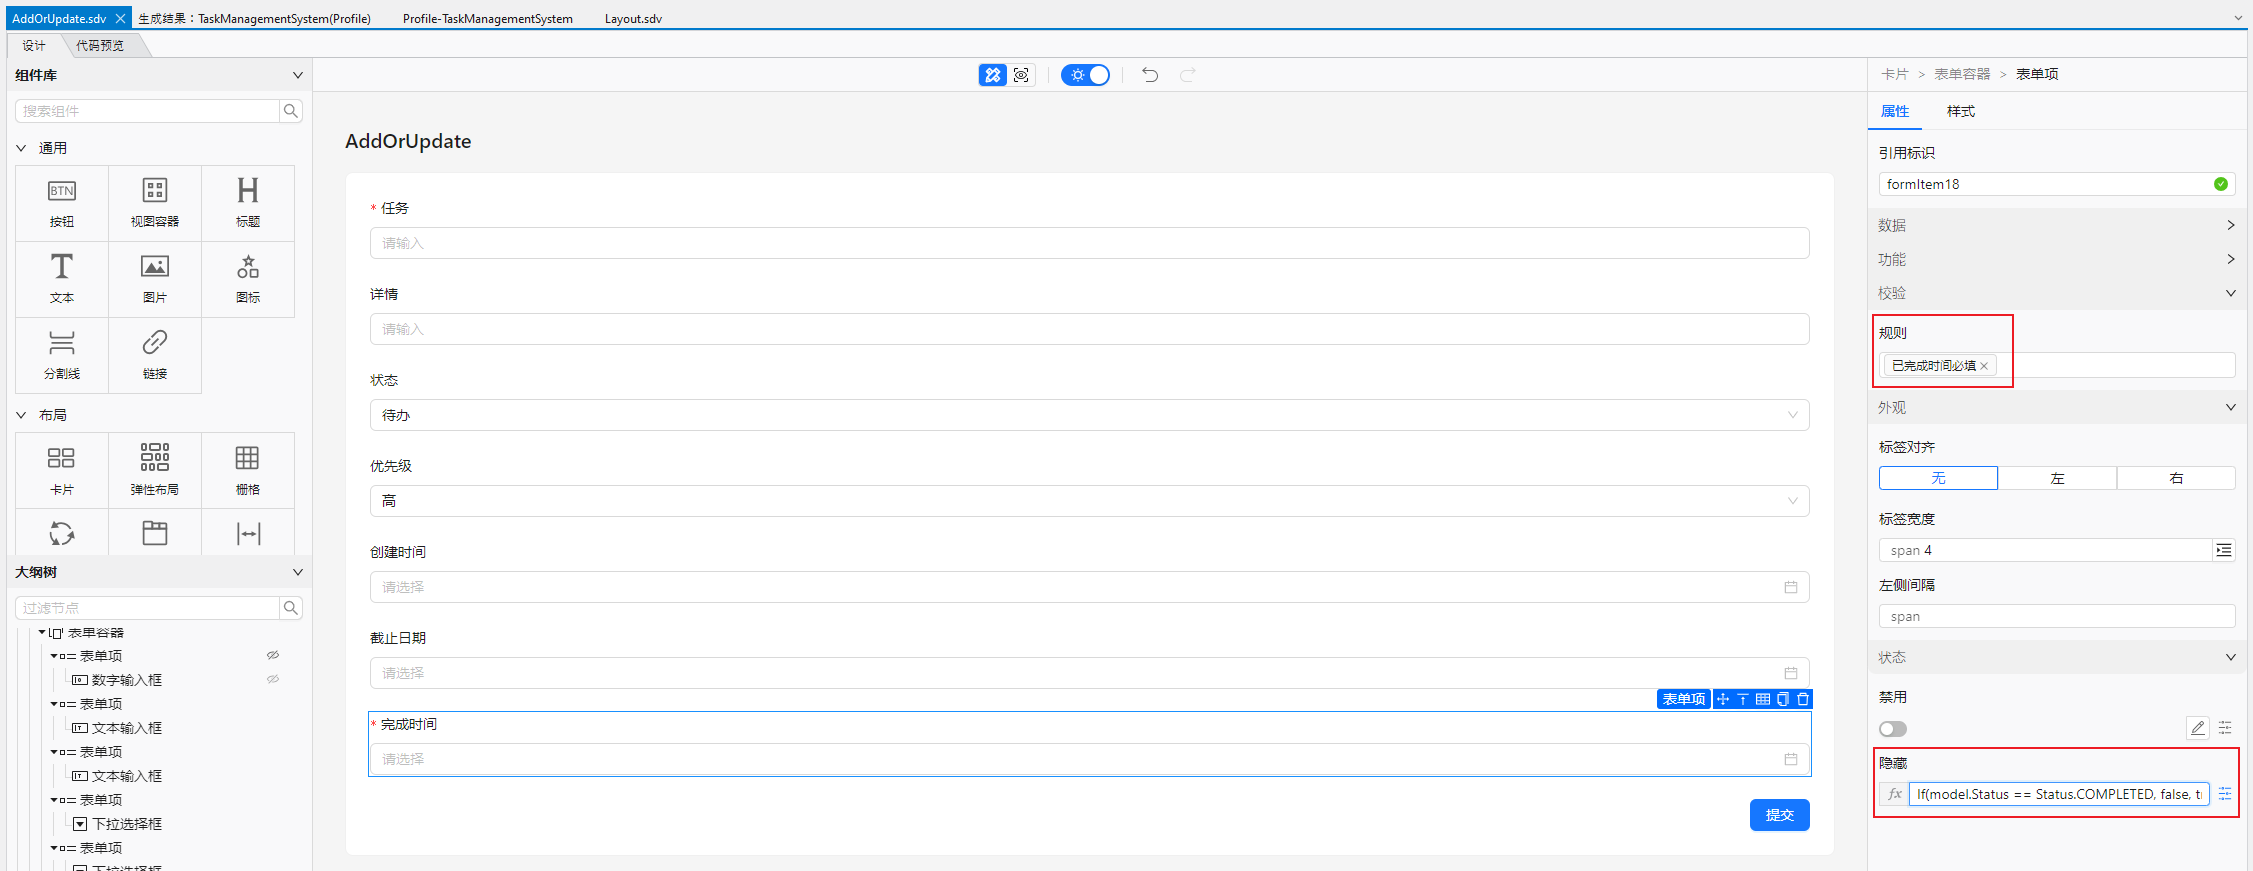Viewport: 2253px width, 871px height.
Task: Open the 状态 dropdown showing 待办
Action: 1089,415
